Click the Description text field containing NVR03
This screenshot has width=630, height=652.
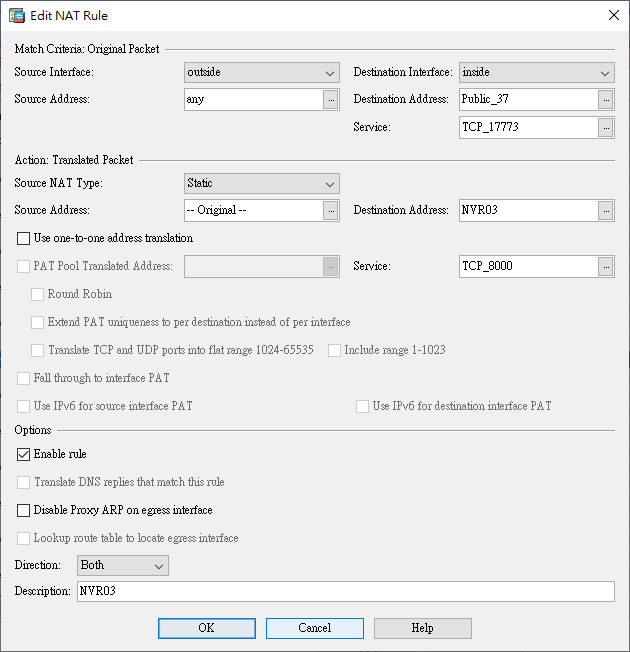pyautogui.click(x=345, y=592)
